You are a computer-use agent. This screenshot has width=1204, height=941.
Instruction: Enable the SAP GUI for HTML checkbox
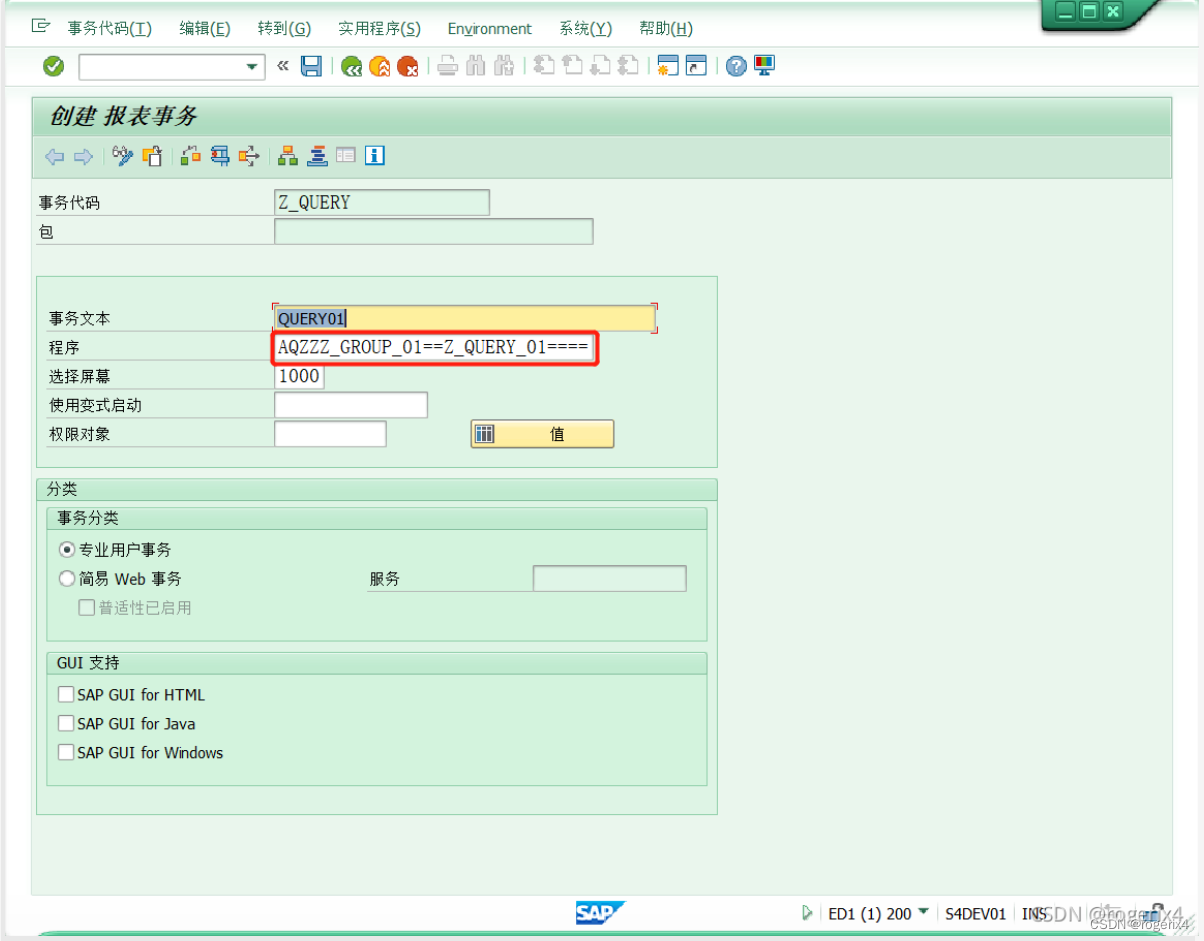tap(66, 694)
